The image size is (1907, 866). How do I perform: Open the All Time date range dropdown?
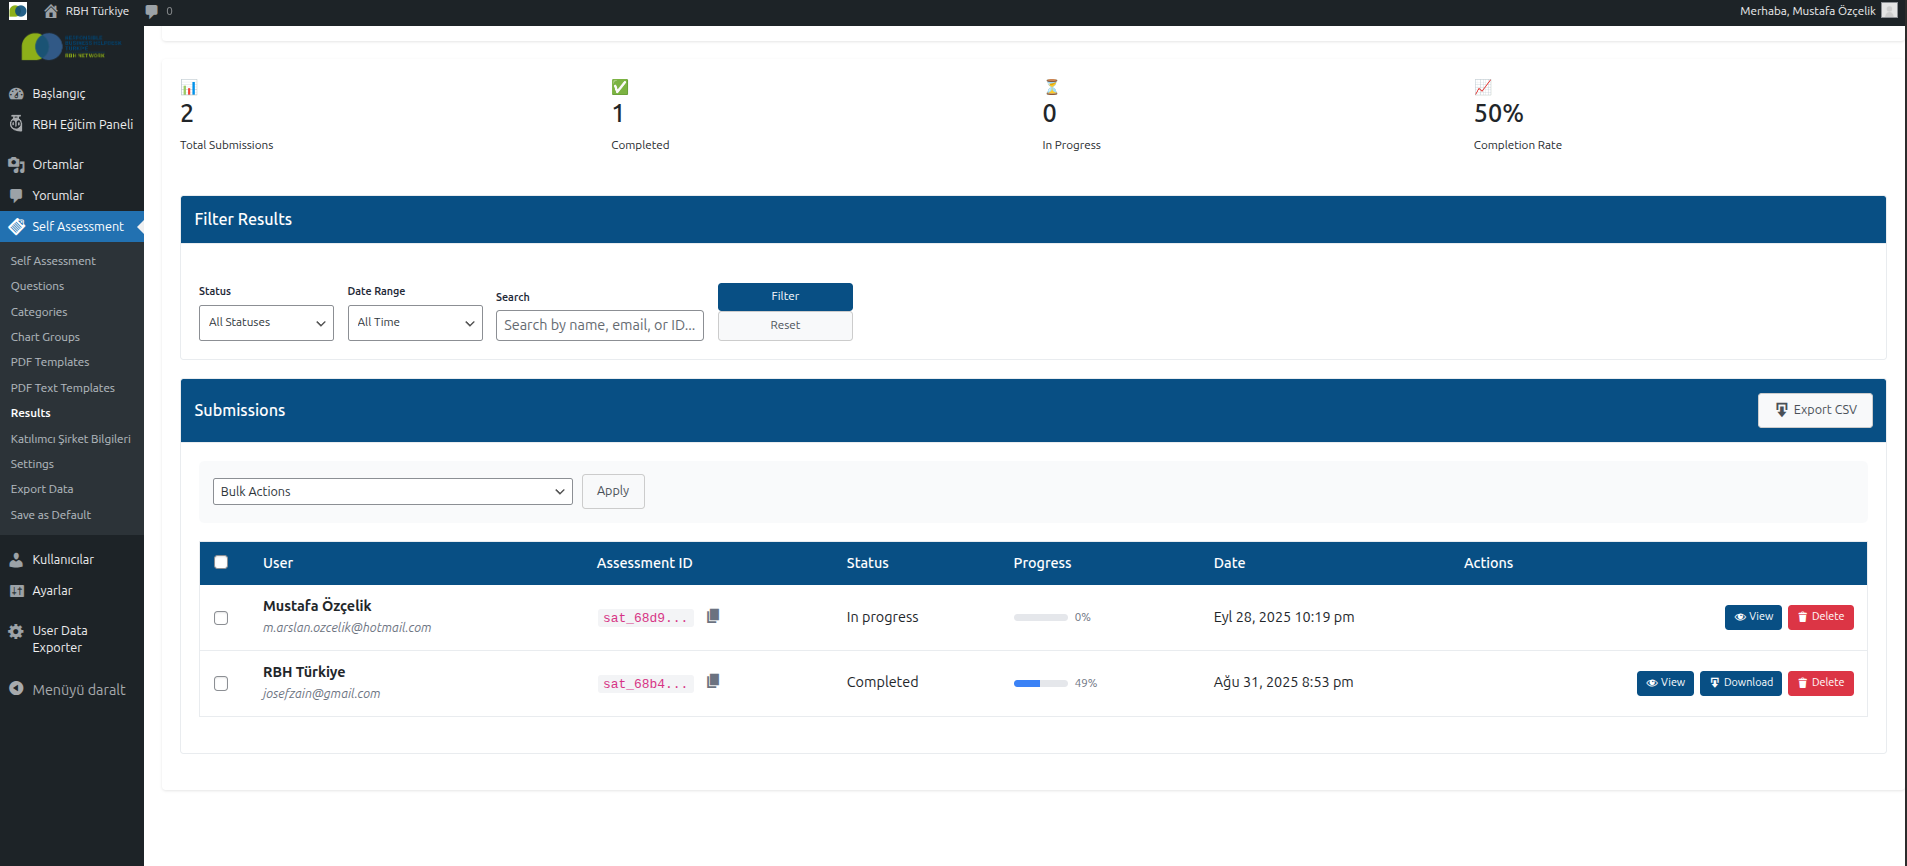click(415, 323)
